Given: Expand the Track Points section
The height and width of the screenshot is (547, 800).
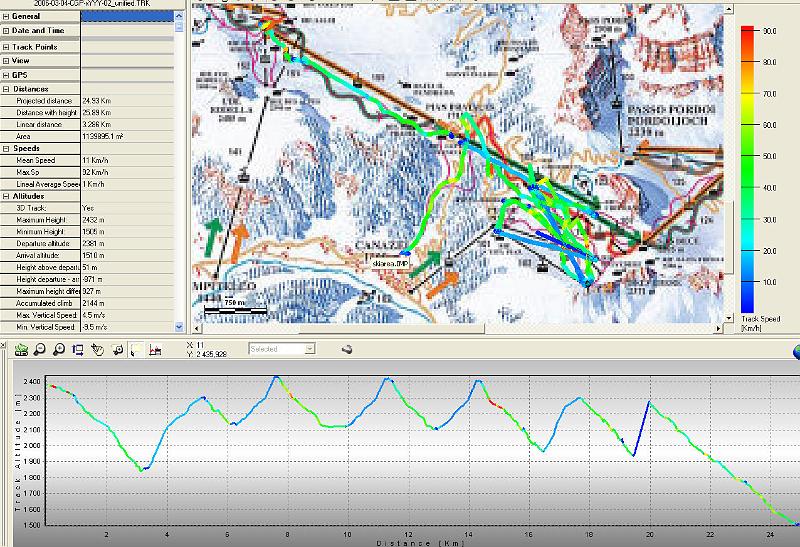Looking at the screenshot, I should coord(6,47).
